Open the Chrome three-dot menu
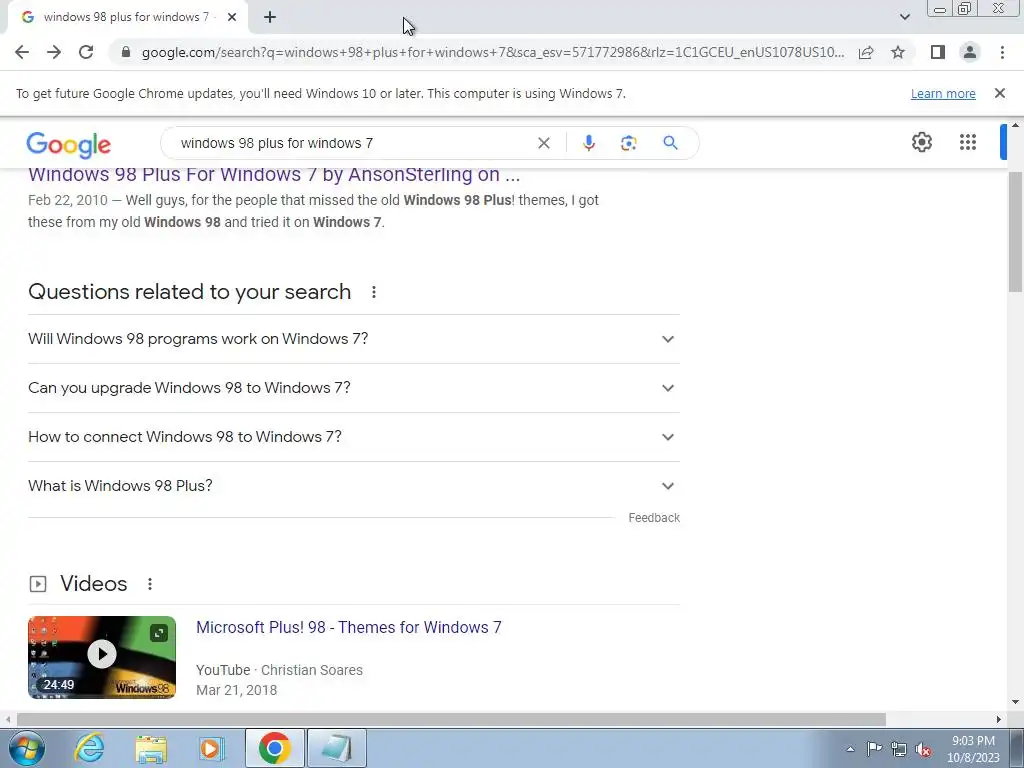This screenshot has width=1024, height=768. (x=1002, y=52)
